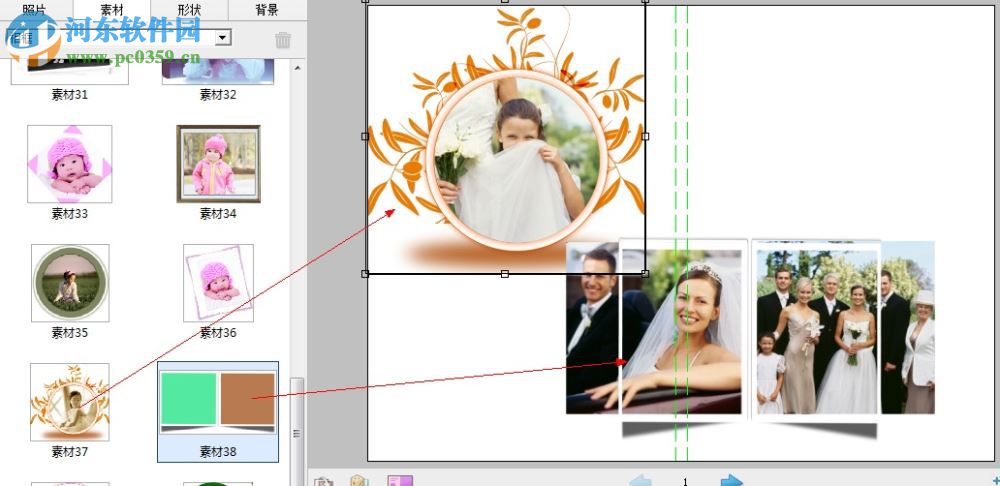This screenshot has width=1000, height=486.
Task: Choose the 素材35 green circle frame
Action: tap(70, 283)
